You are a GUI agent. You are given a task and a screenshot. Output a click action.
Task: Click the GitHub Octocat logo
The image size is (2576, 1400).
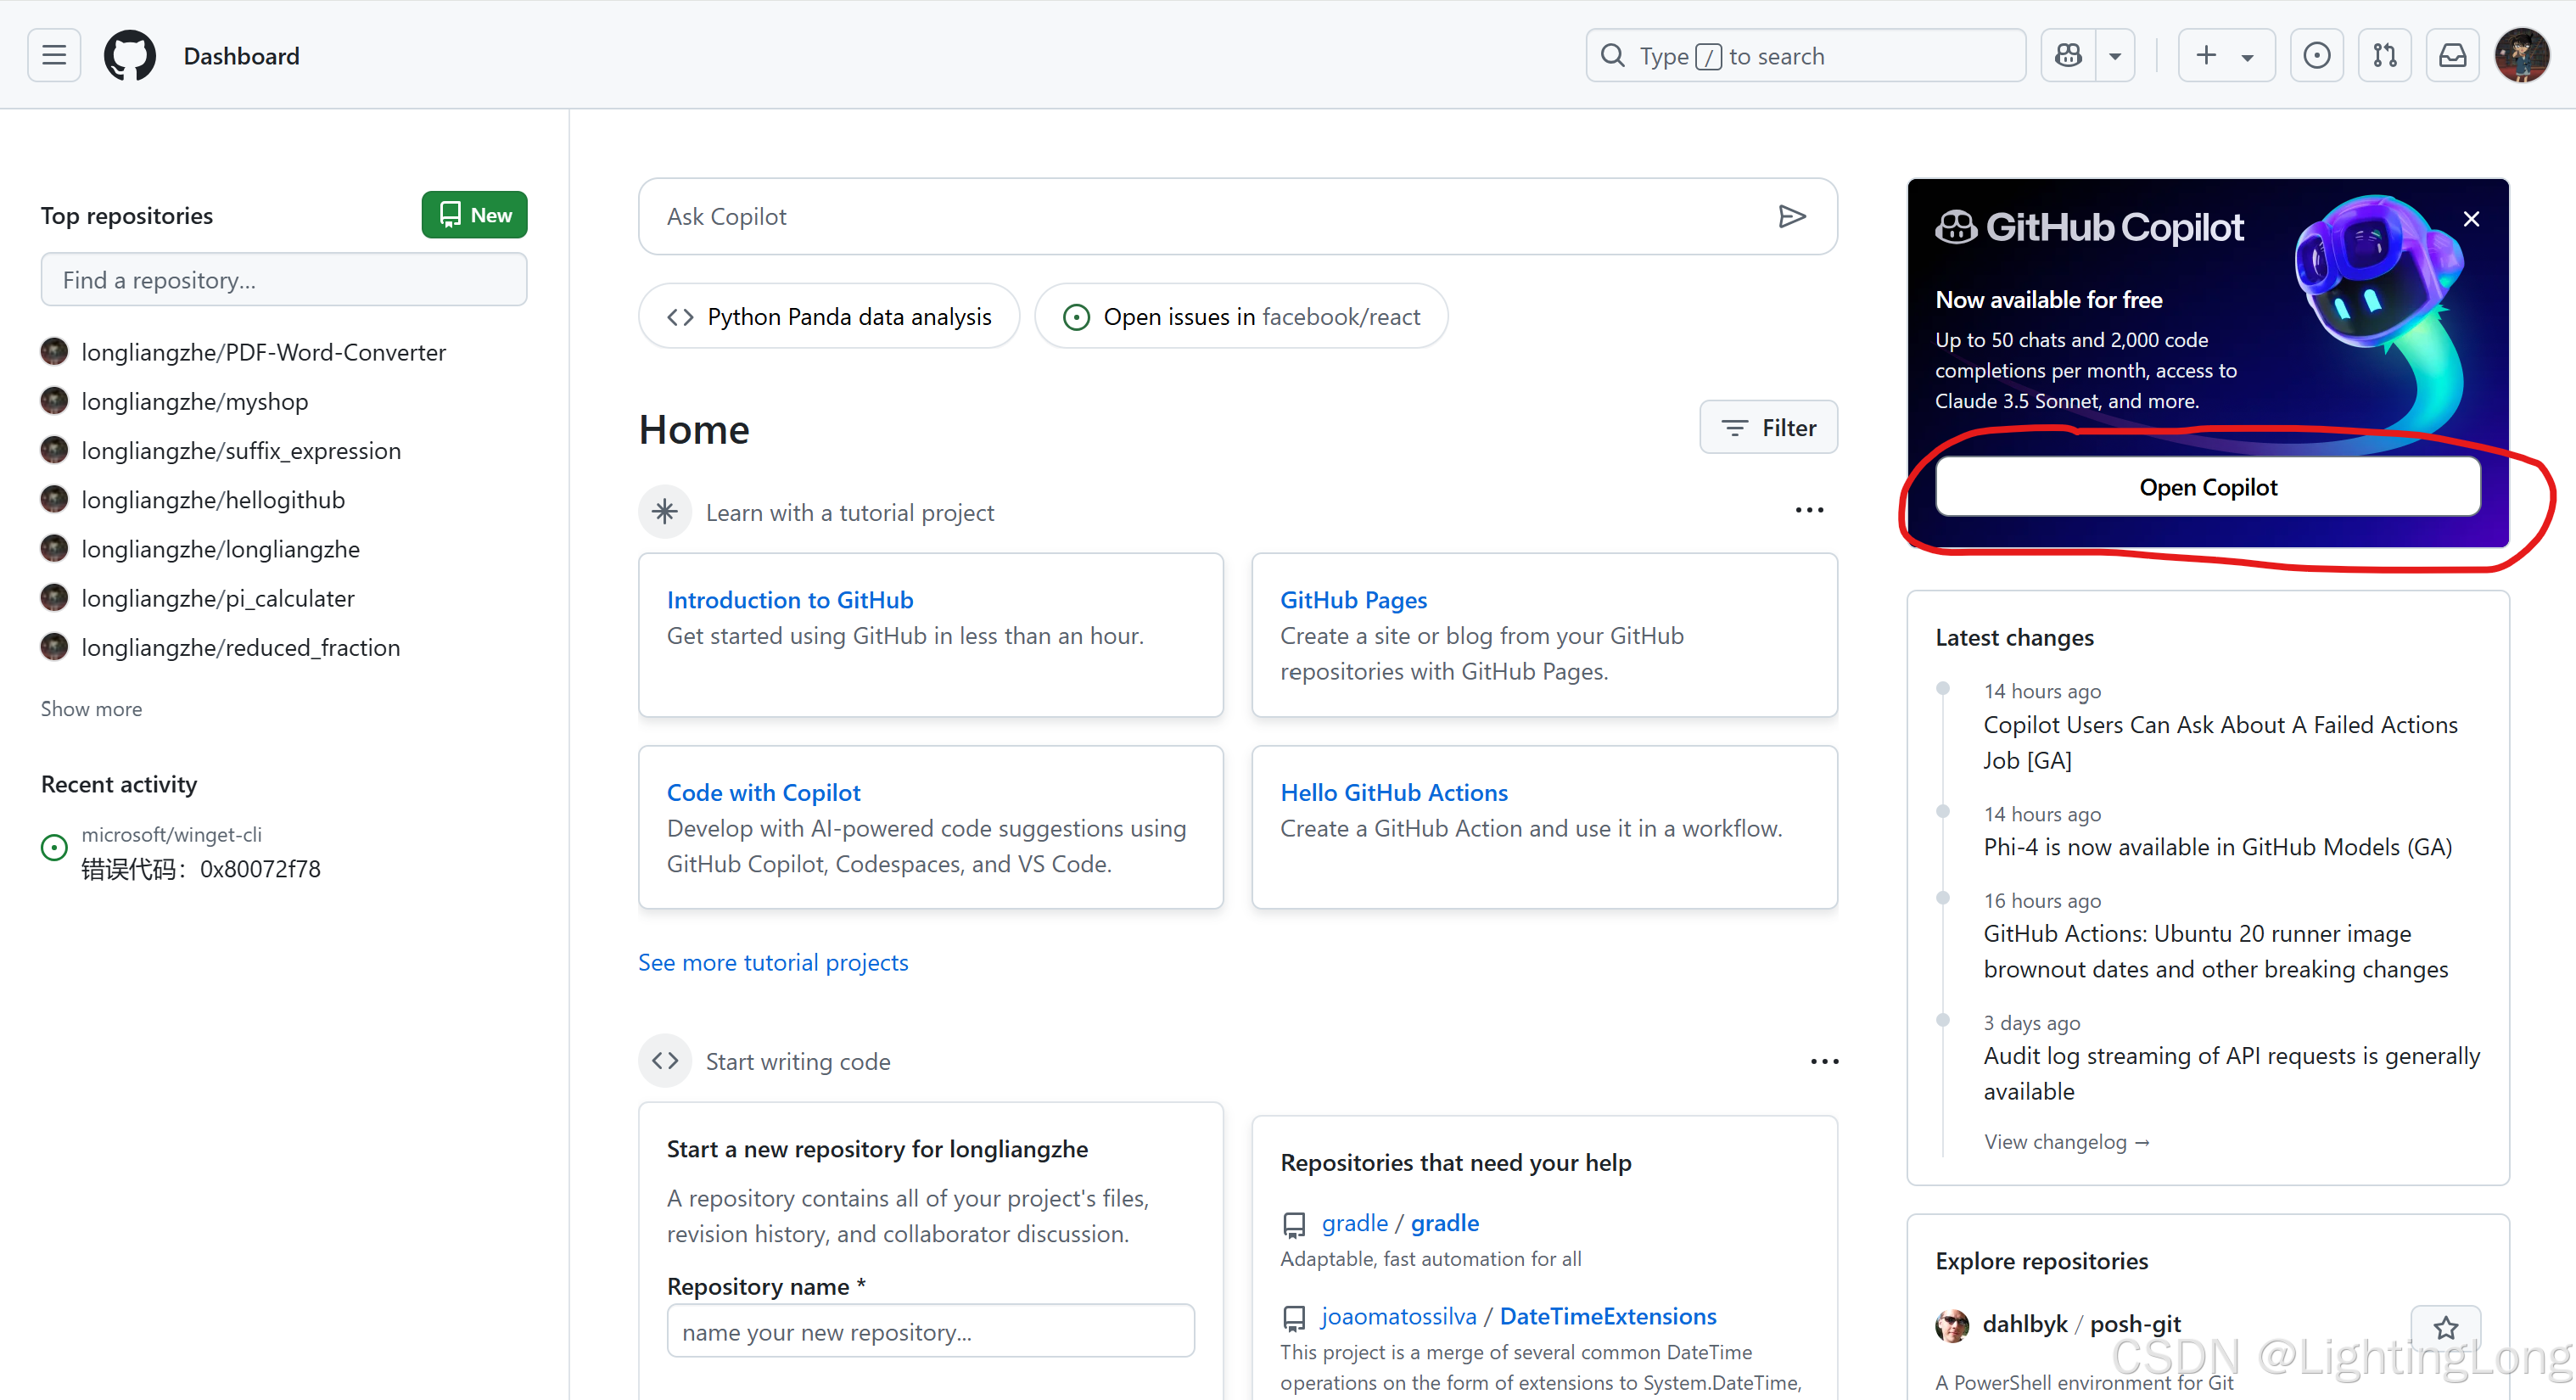130,56
